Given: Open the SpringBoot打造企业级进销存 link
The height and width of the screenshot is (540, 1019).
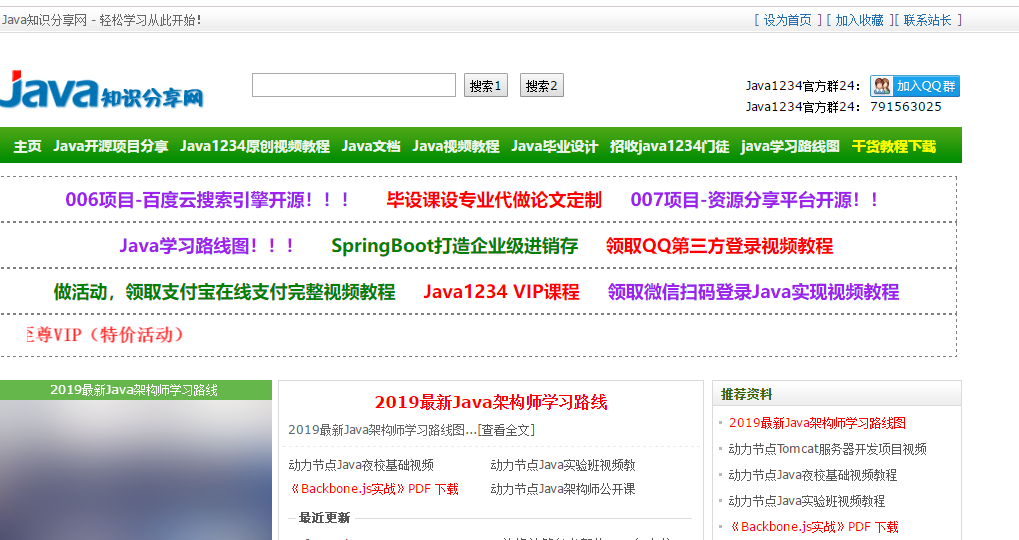Looking at the screenshot, I should (455, 246).
